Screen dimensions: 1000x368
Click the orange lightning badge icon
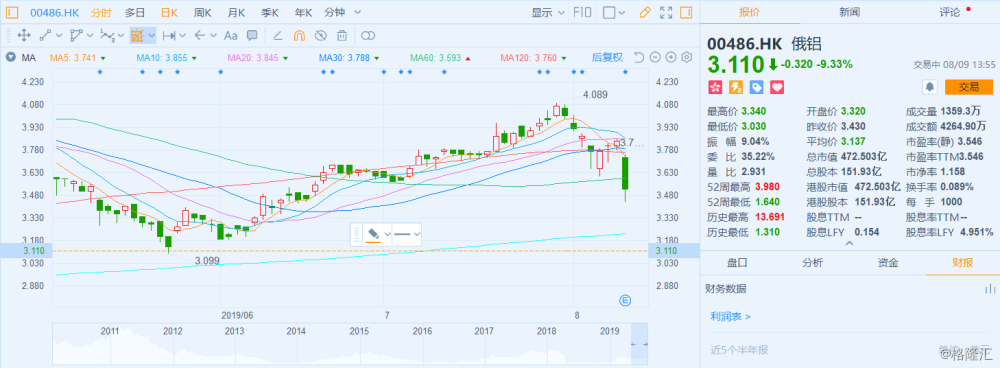[x=735, y=87]
